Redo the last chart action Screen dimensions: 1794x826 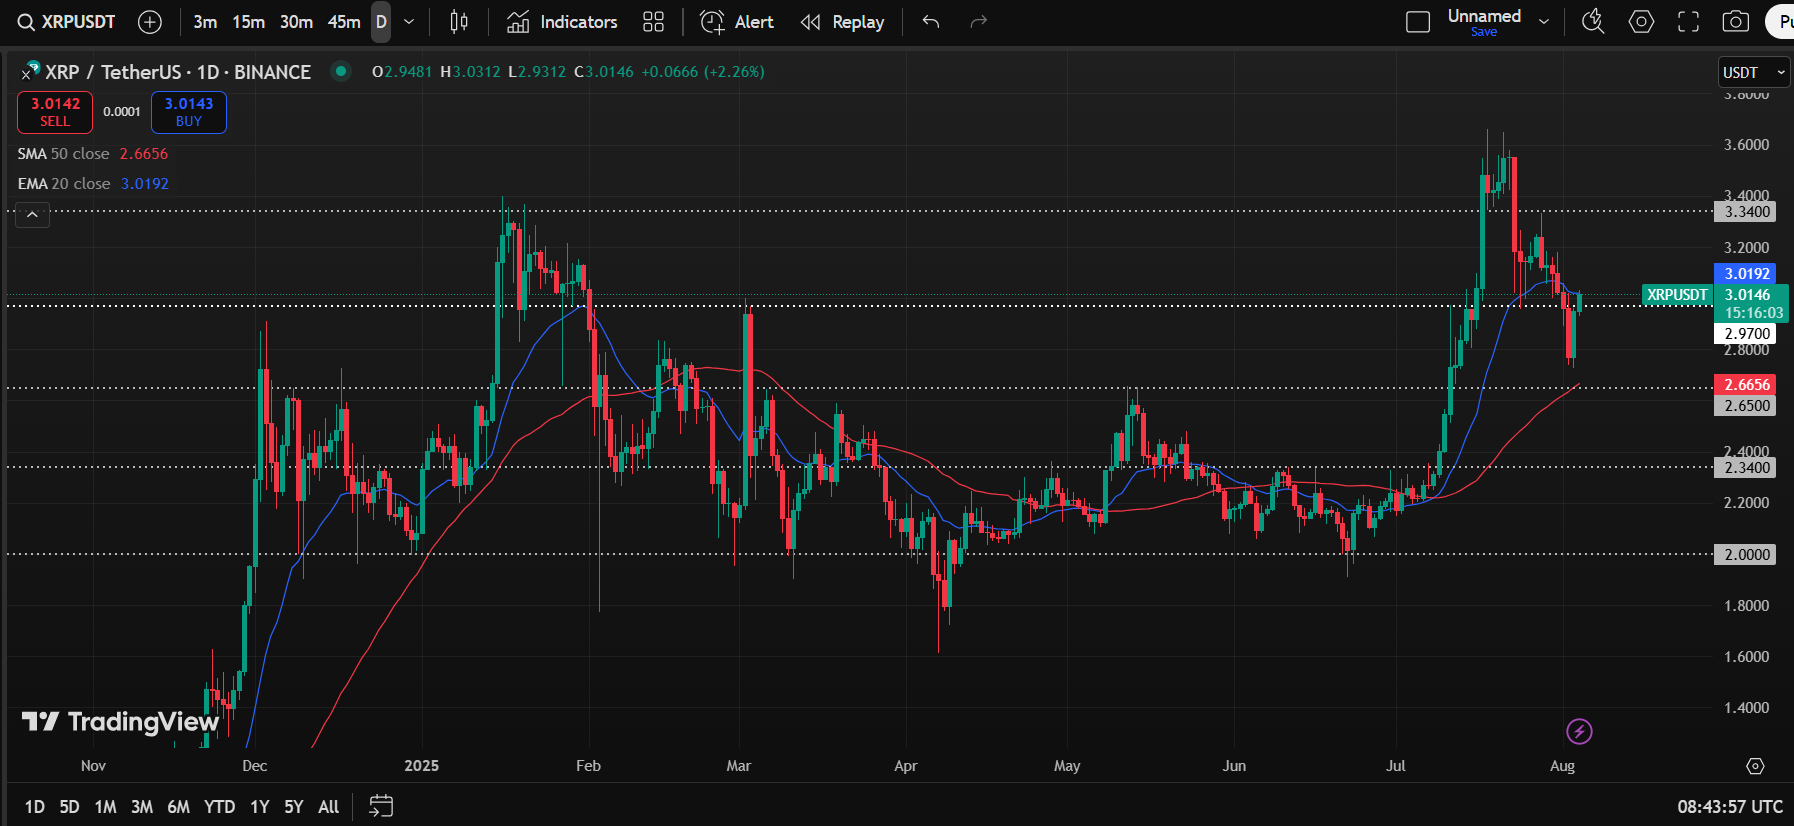(979, 22)
